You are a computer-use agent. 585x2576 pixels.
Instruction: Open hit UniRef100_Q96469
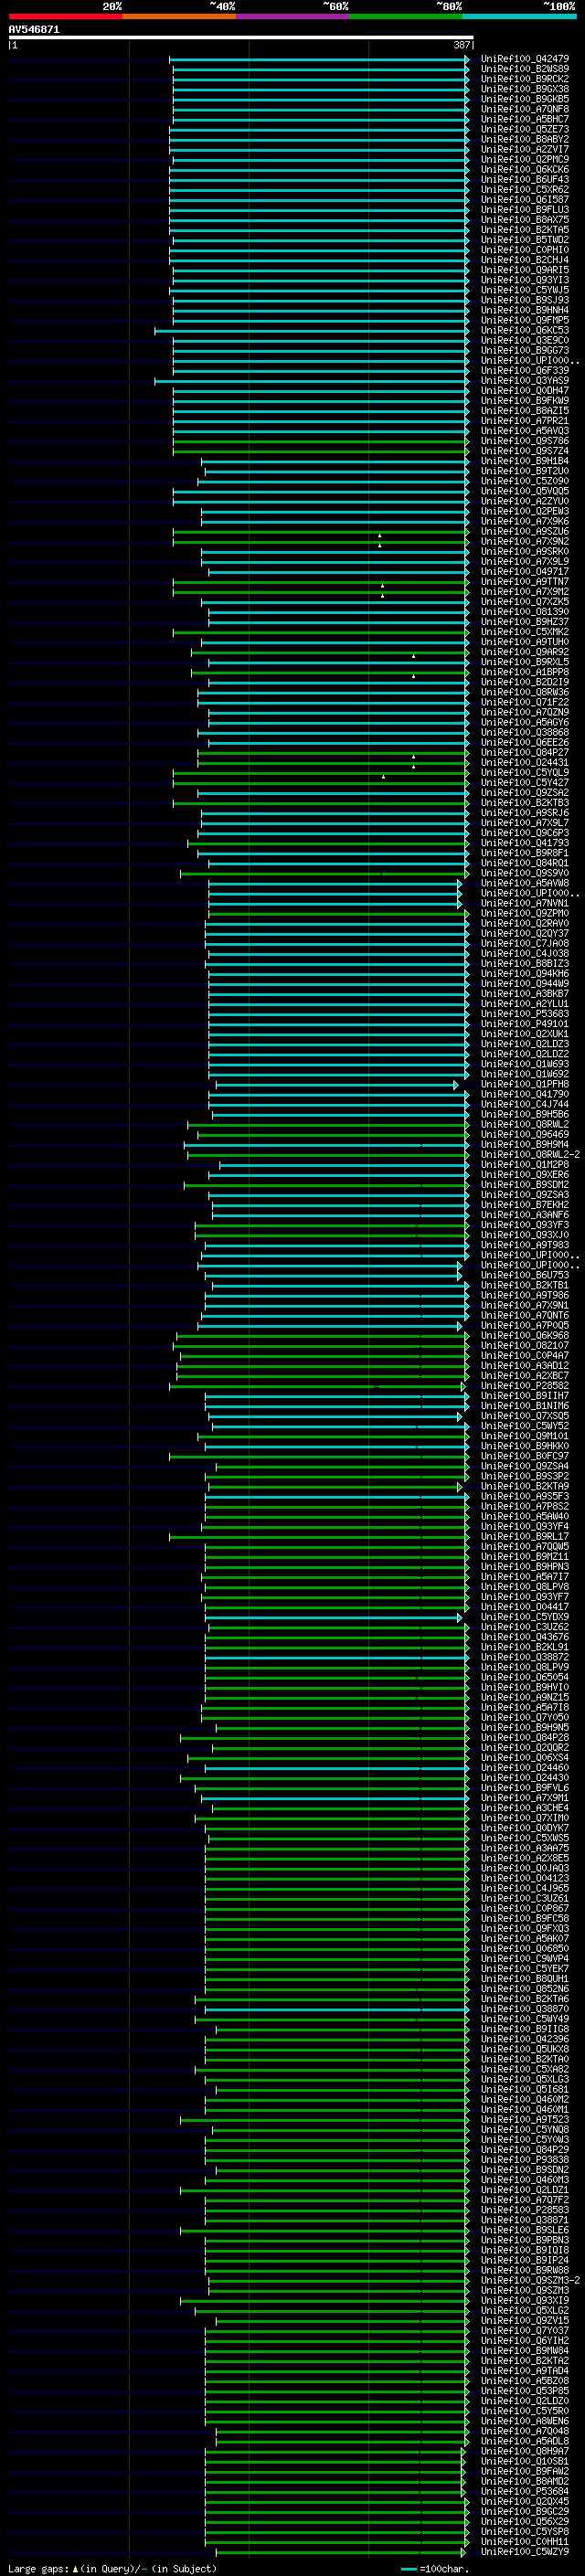pos(525,1134)
